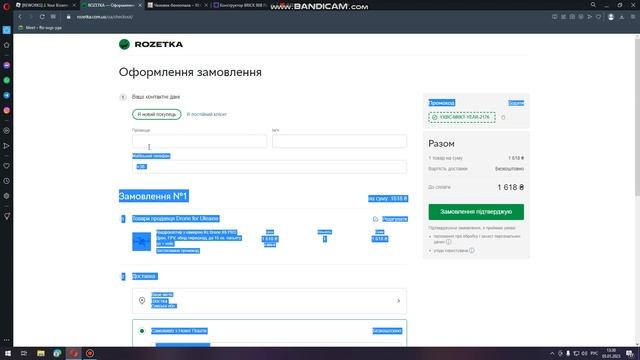This screenshot has height=360, width=640.
Task: Switch to the ROZETKA checkout tab
Action: pos(111,5)
